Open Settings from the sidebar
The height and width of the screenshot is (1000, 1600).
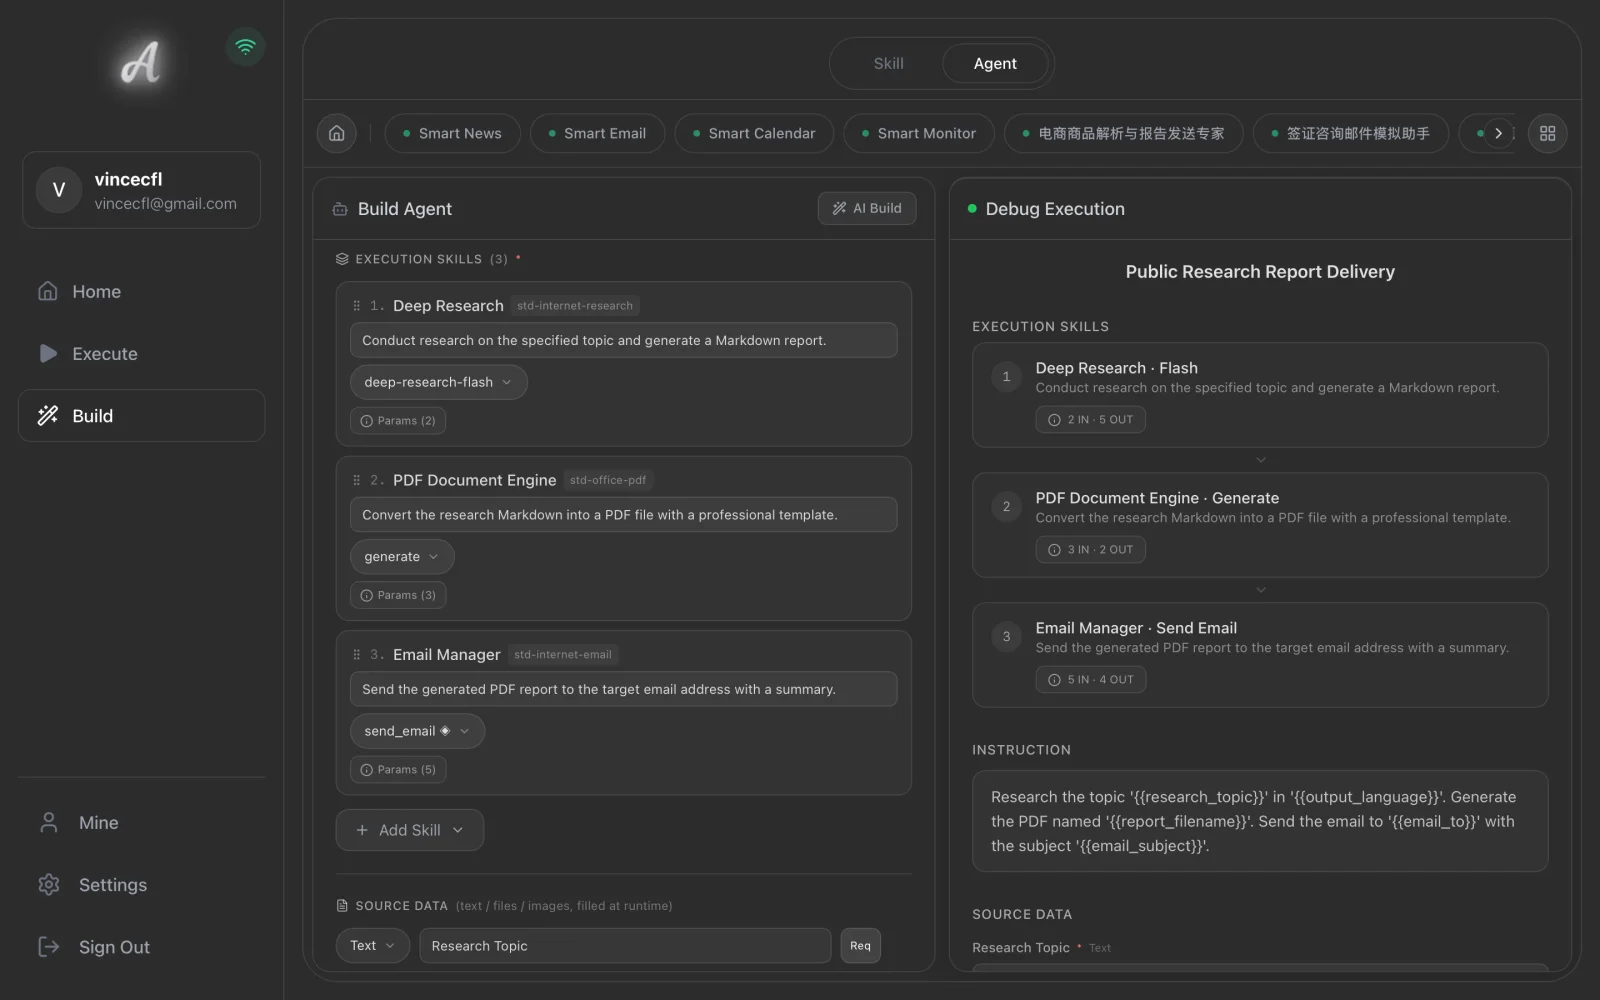[x=141, y=884]
